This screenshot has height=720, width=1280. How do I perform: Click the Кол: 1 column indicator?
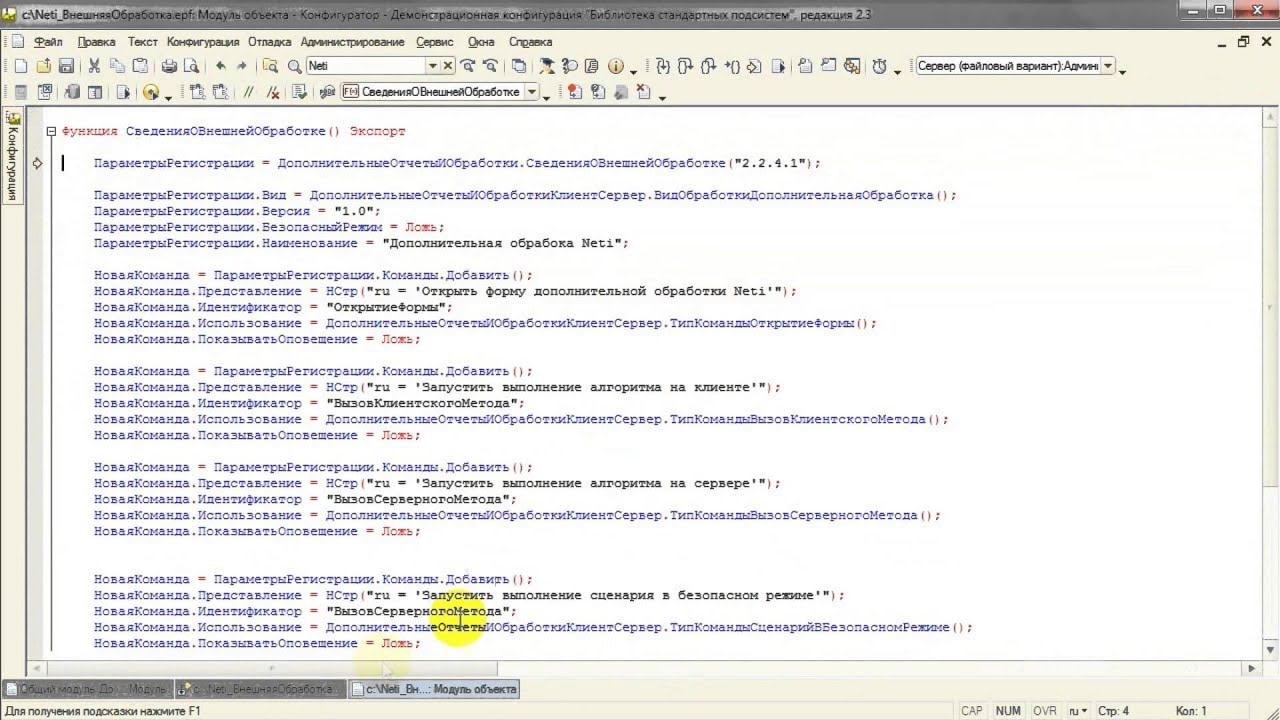tap(1191, 711)
